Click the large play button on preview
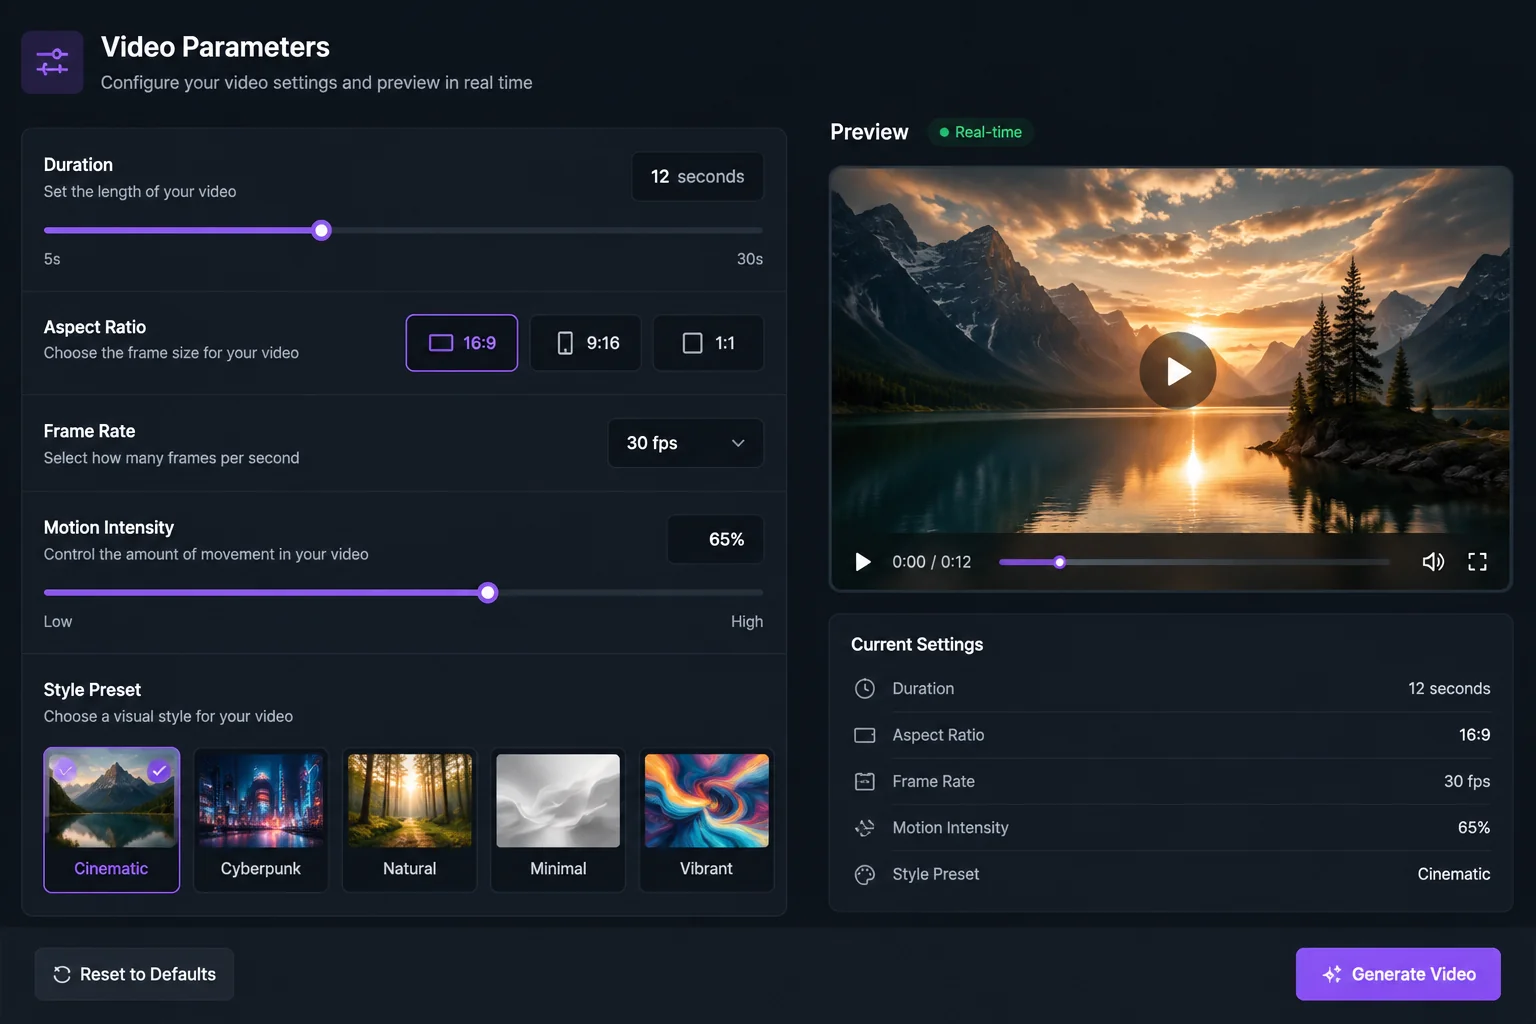Image resolution: width=1536 pixels, height=1024 pixels. point(1177,371)
